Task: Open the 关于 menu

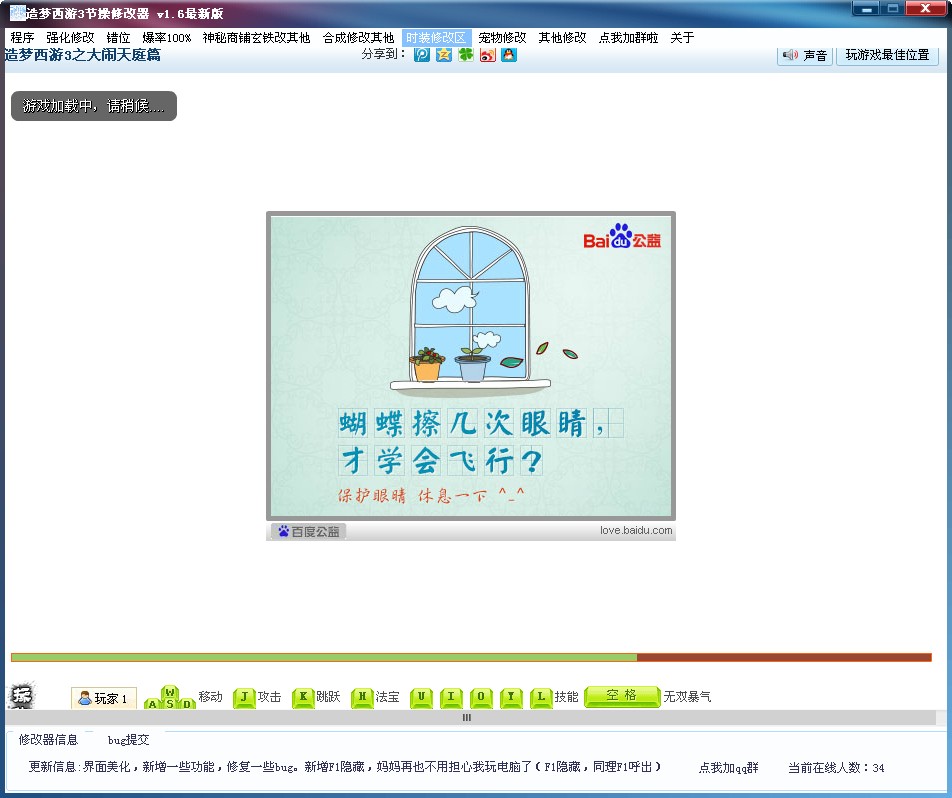Action: coord(682,38)
